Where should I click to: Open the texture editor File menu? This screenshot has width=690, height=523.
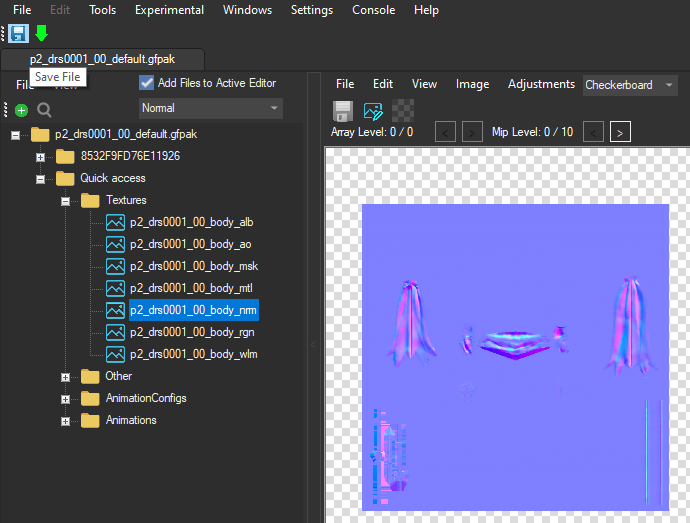point(345,84)
